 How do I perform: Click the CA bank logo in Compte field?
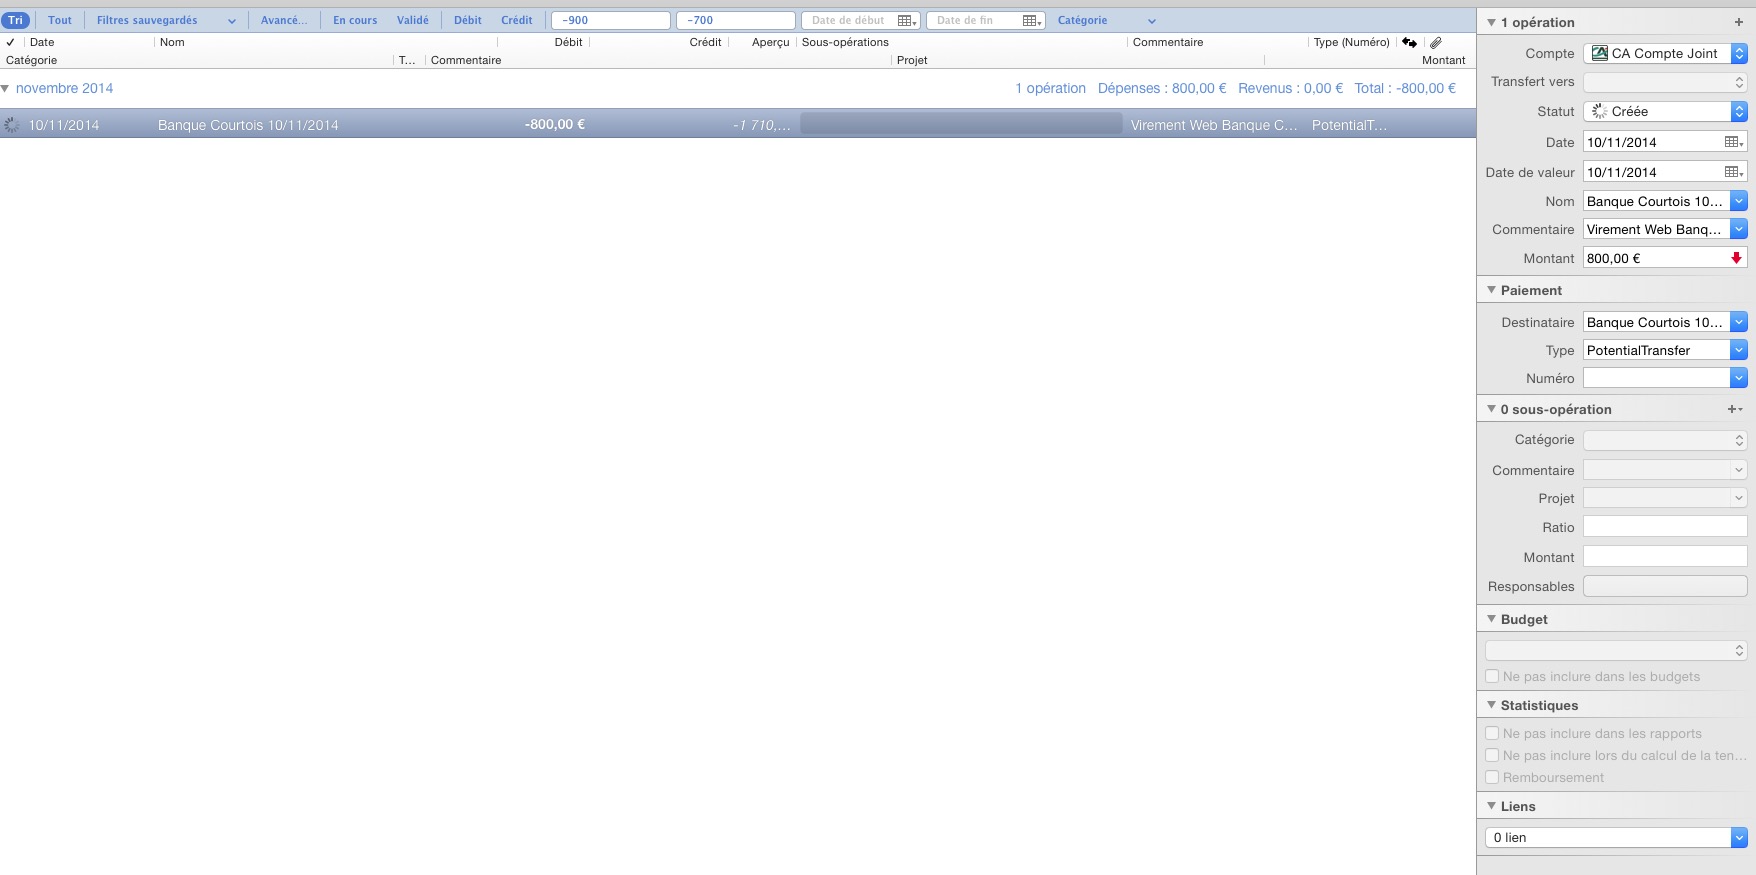click(1599, 53)
